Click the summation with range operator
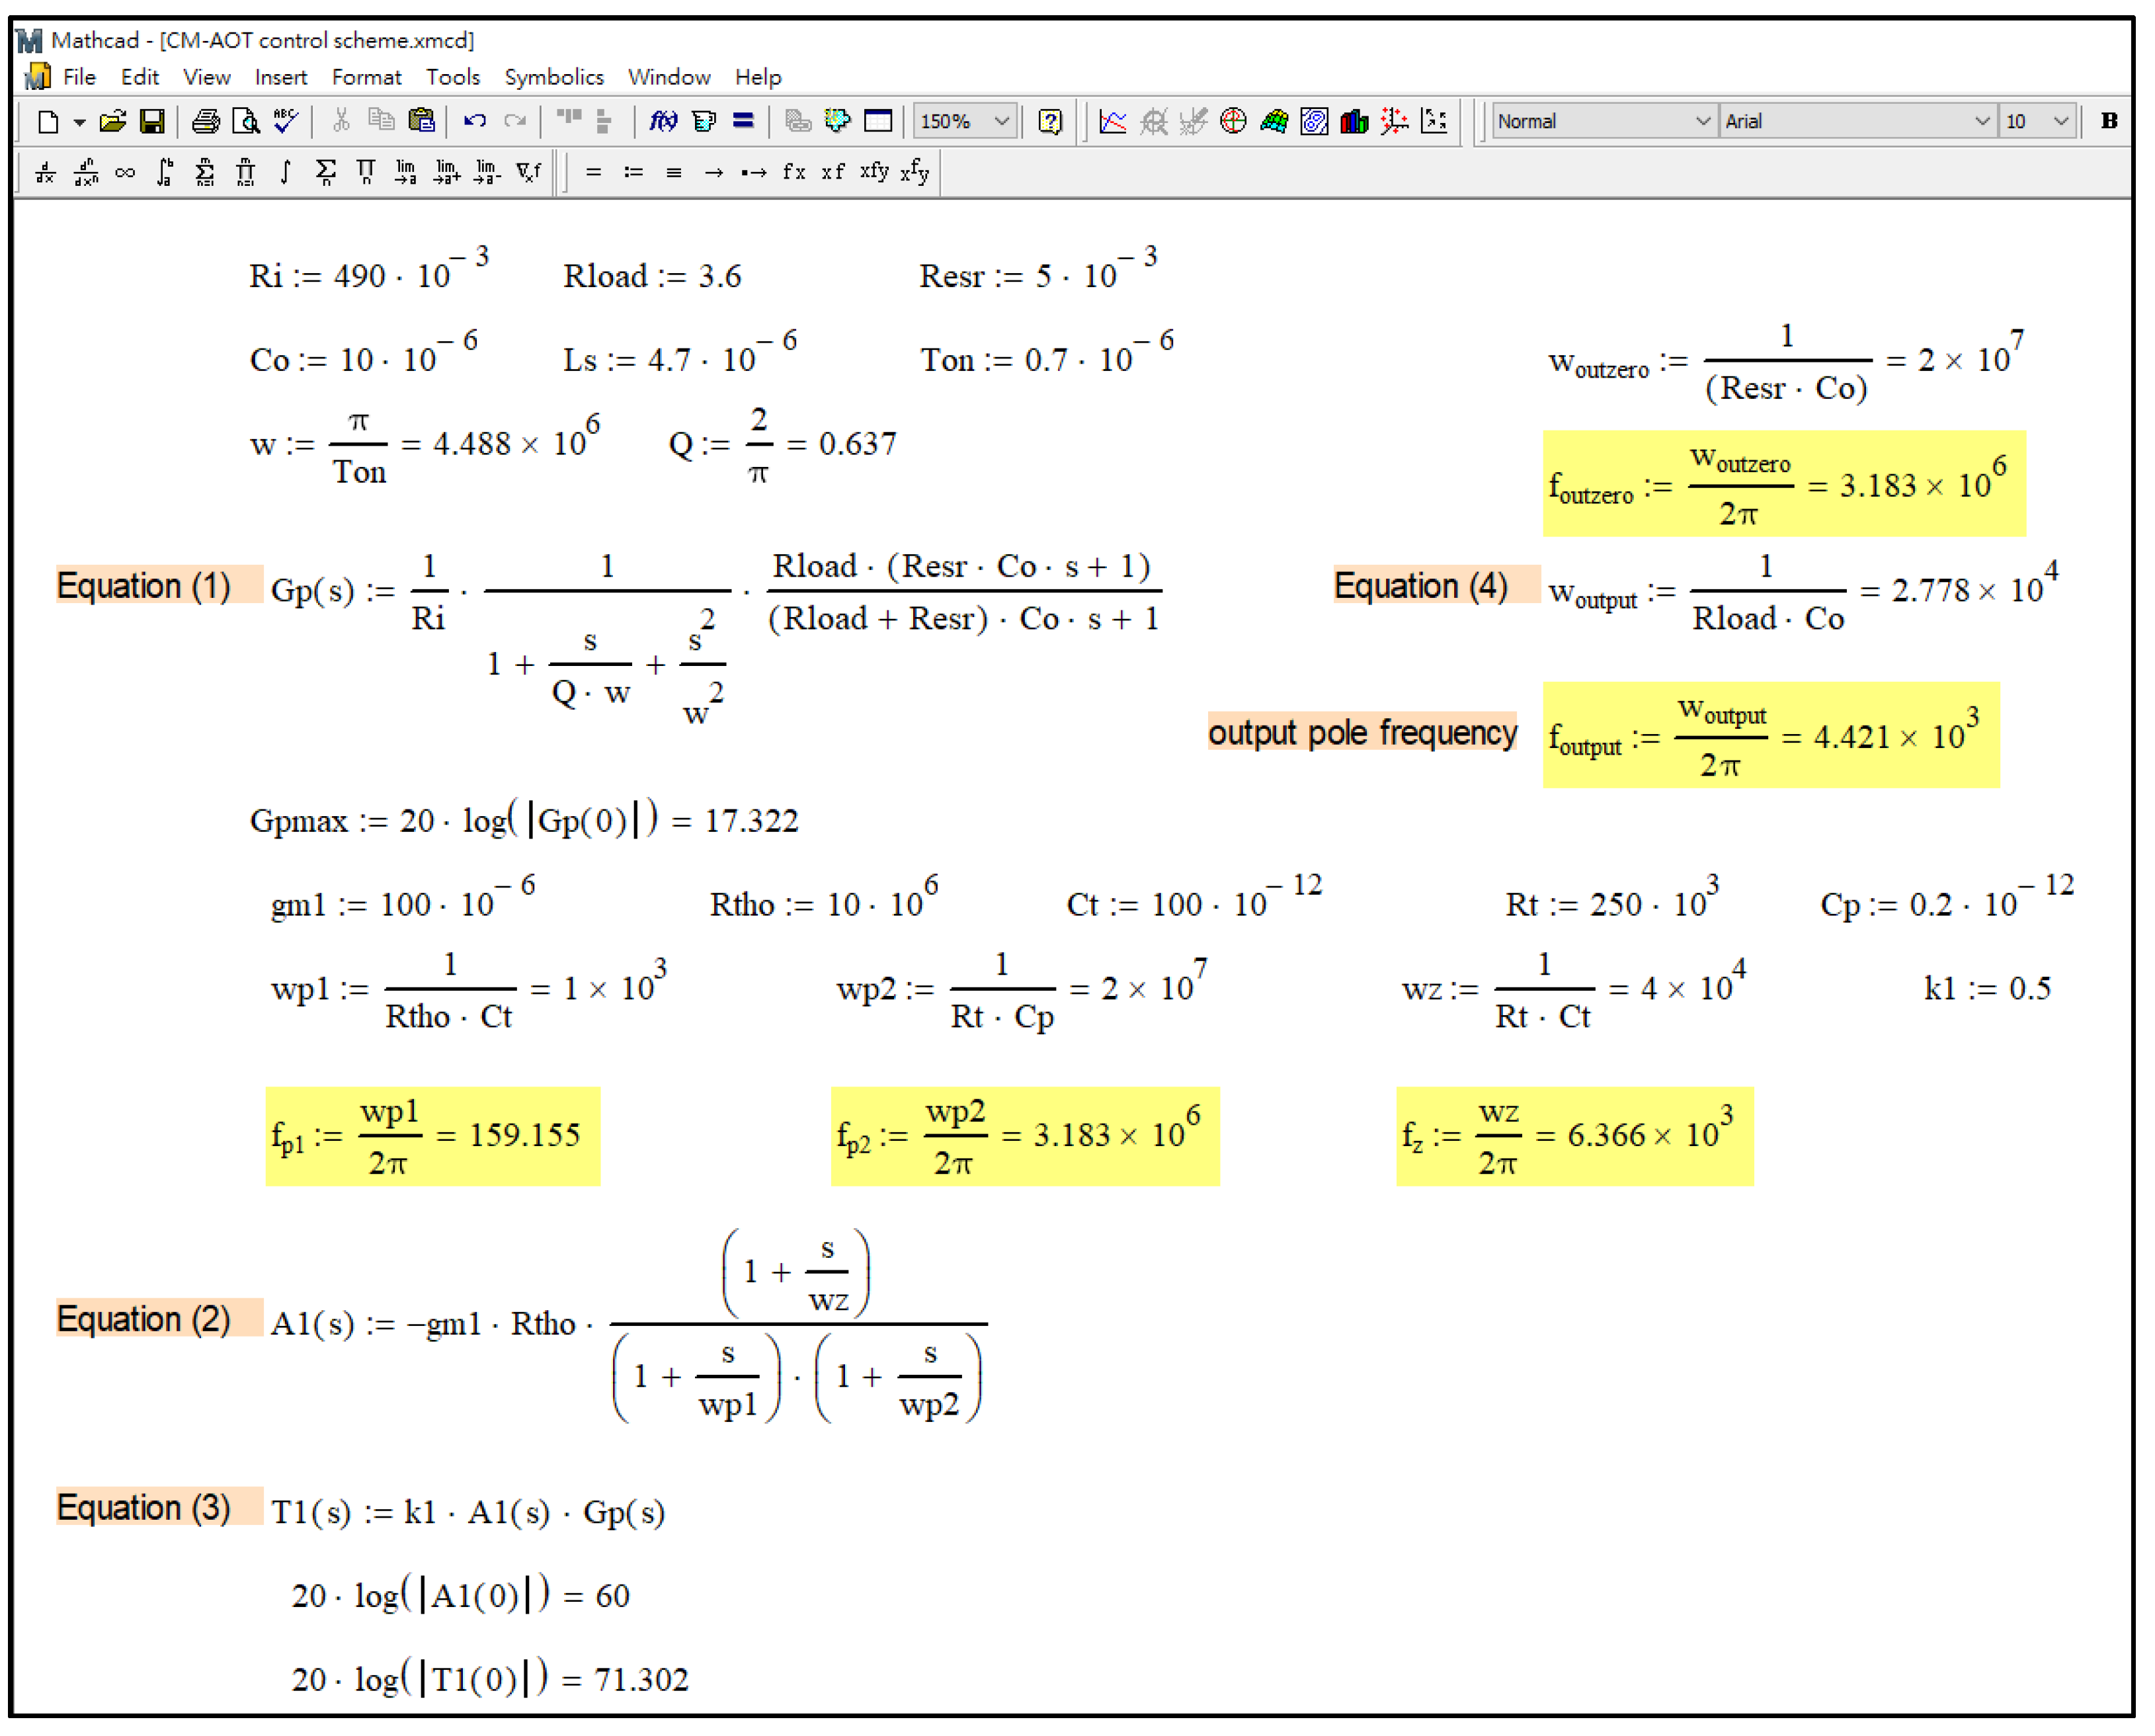This screenshot has width=2155, height=1736. (x=205, y=172)
